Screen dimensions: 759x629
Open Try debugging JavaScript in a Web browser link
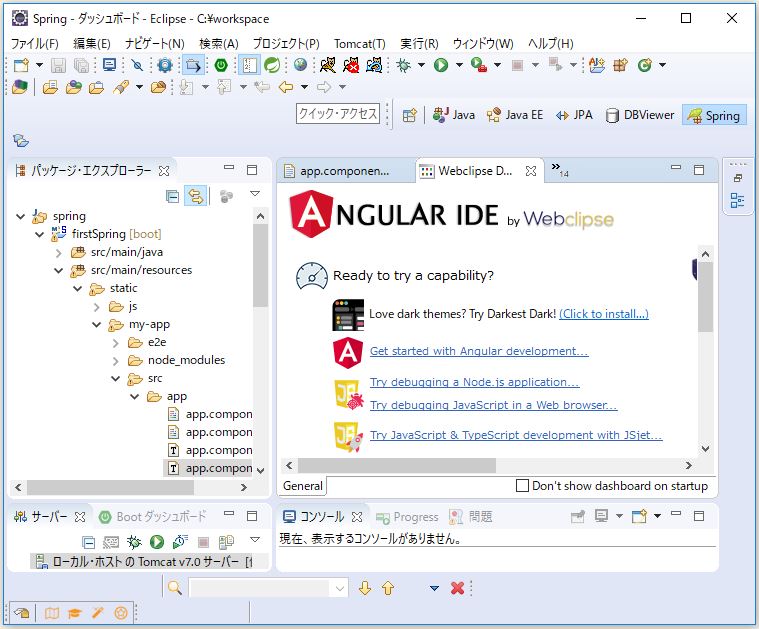(x=493, y=405)
